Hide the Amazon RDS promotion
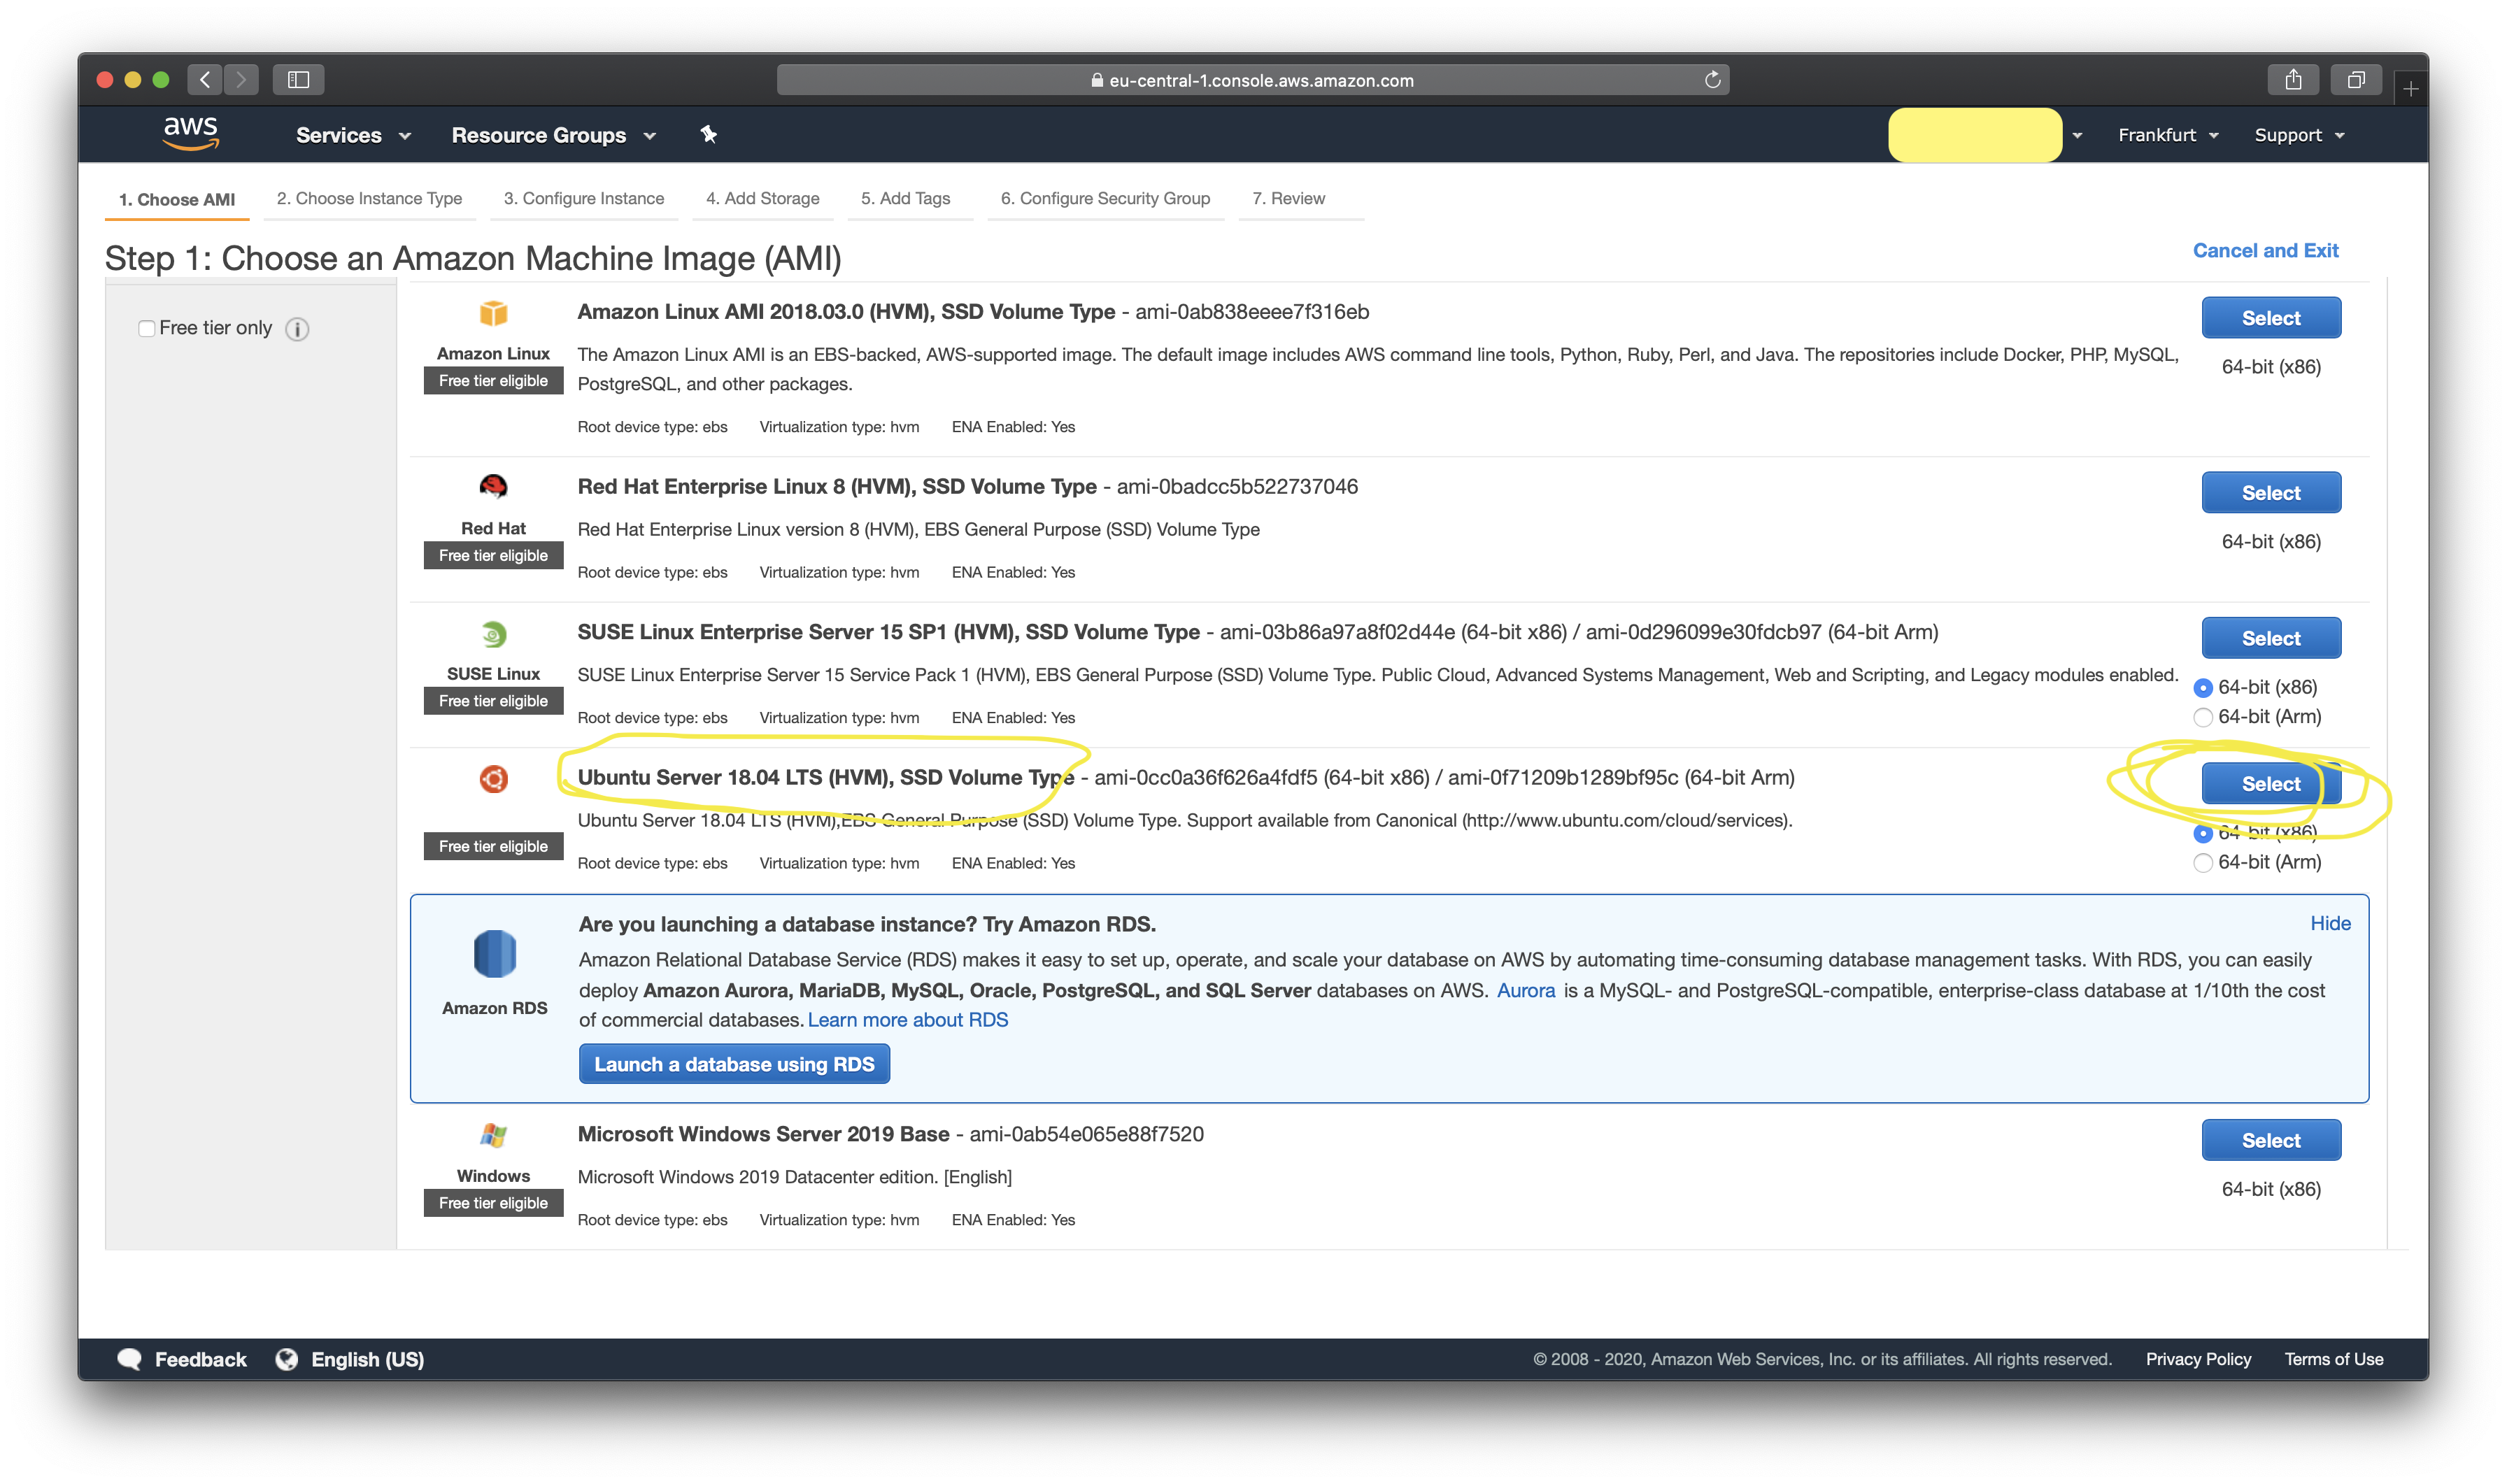 2329,924
